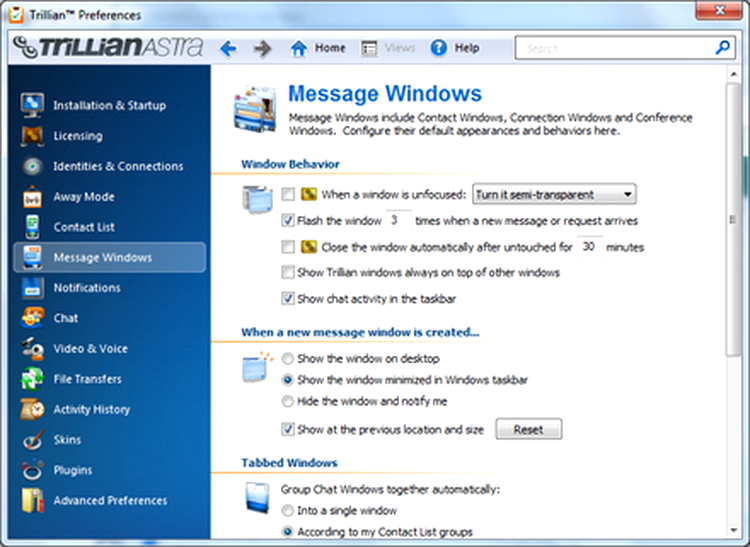
Task: Select 'According to my Contact List groups'
Action: 287,532
